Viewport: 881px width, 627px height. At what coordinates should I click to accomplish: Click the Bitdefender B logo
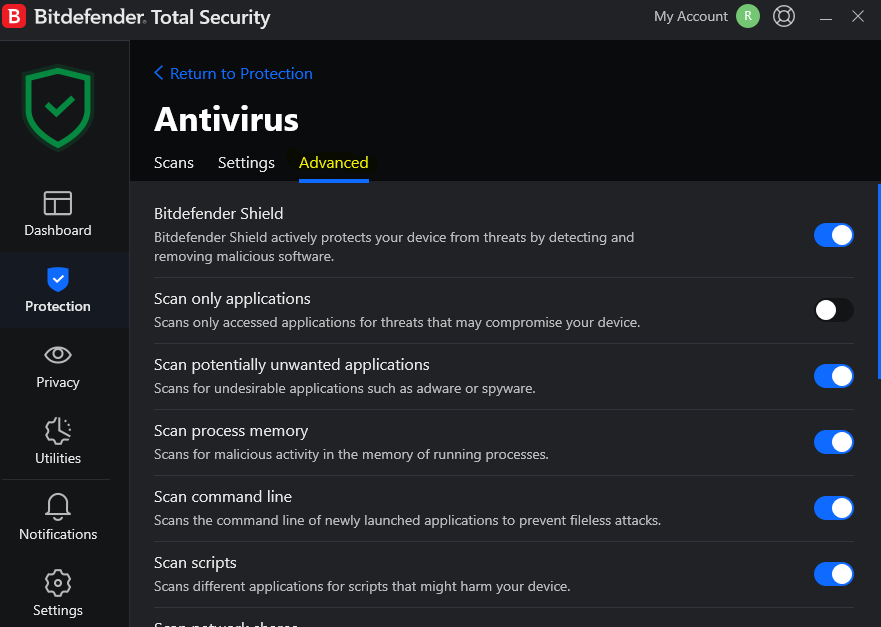(x=13, y=16)
